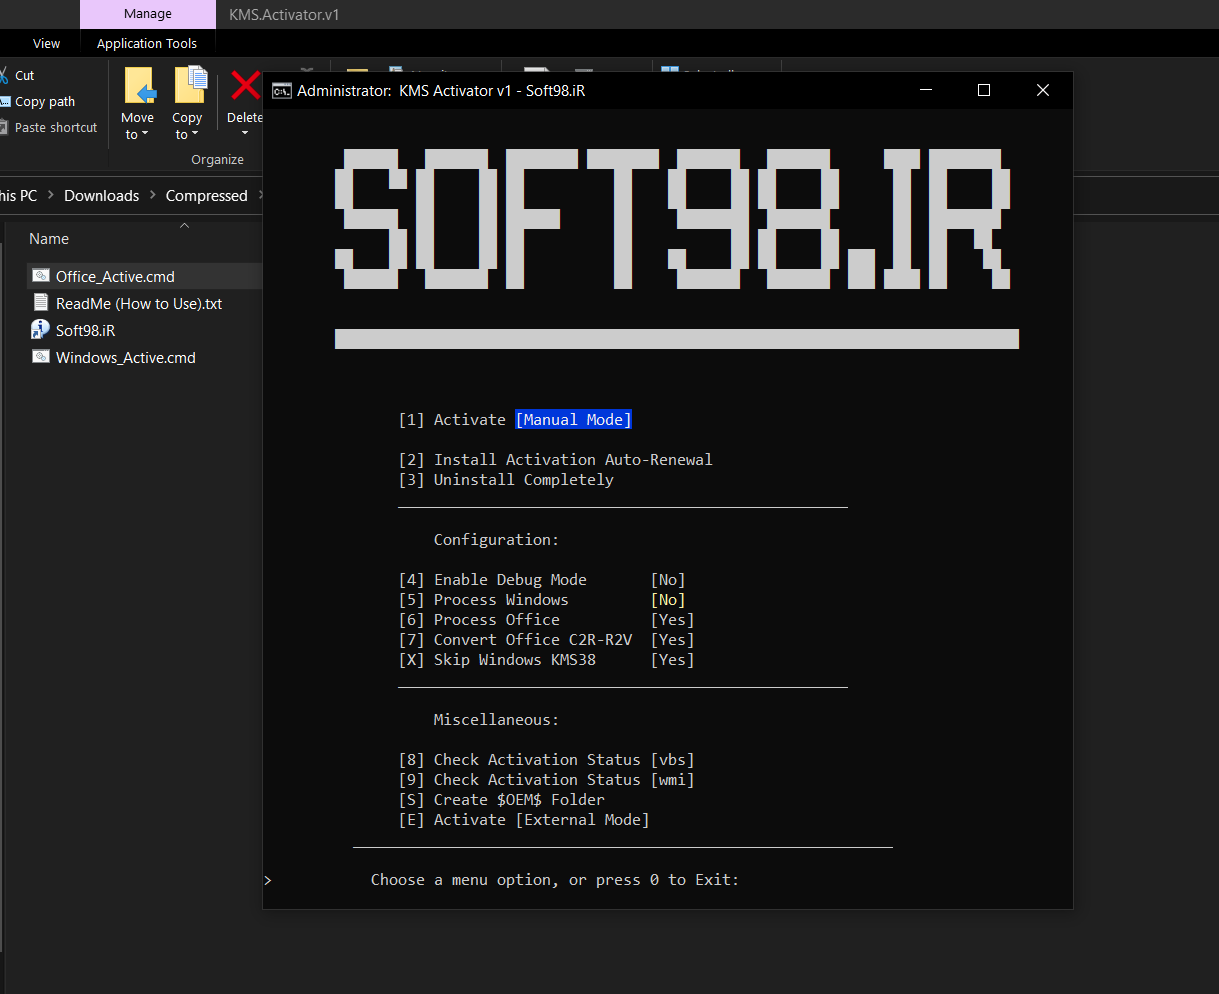Screen dimensions: 1219x994
Task: Click the '[7] Convert Office C2R-R2V' label
Action: 516,640
